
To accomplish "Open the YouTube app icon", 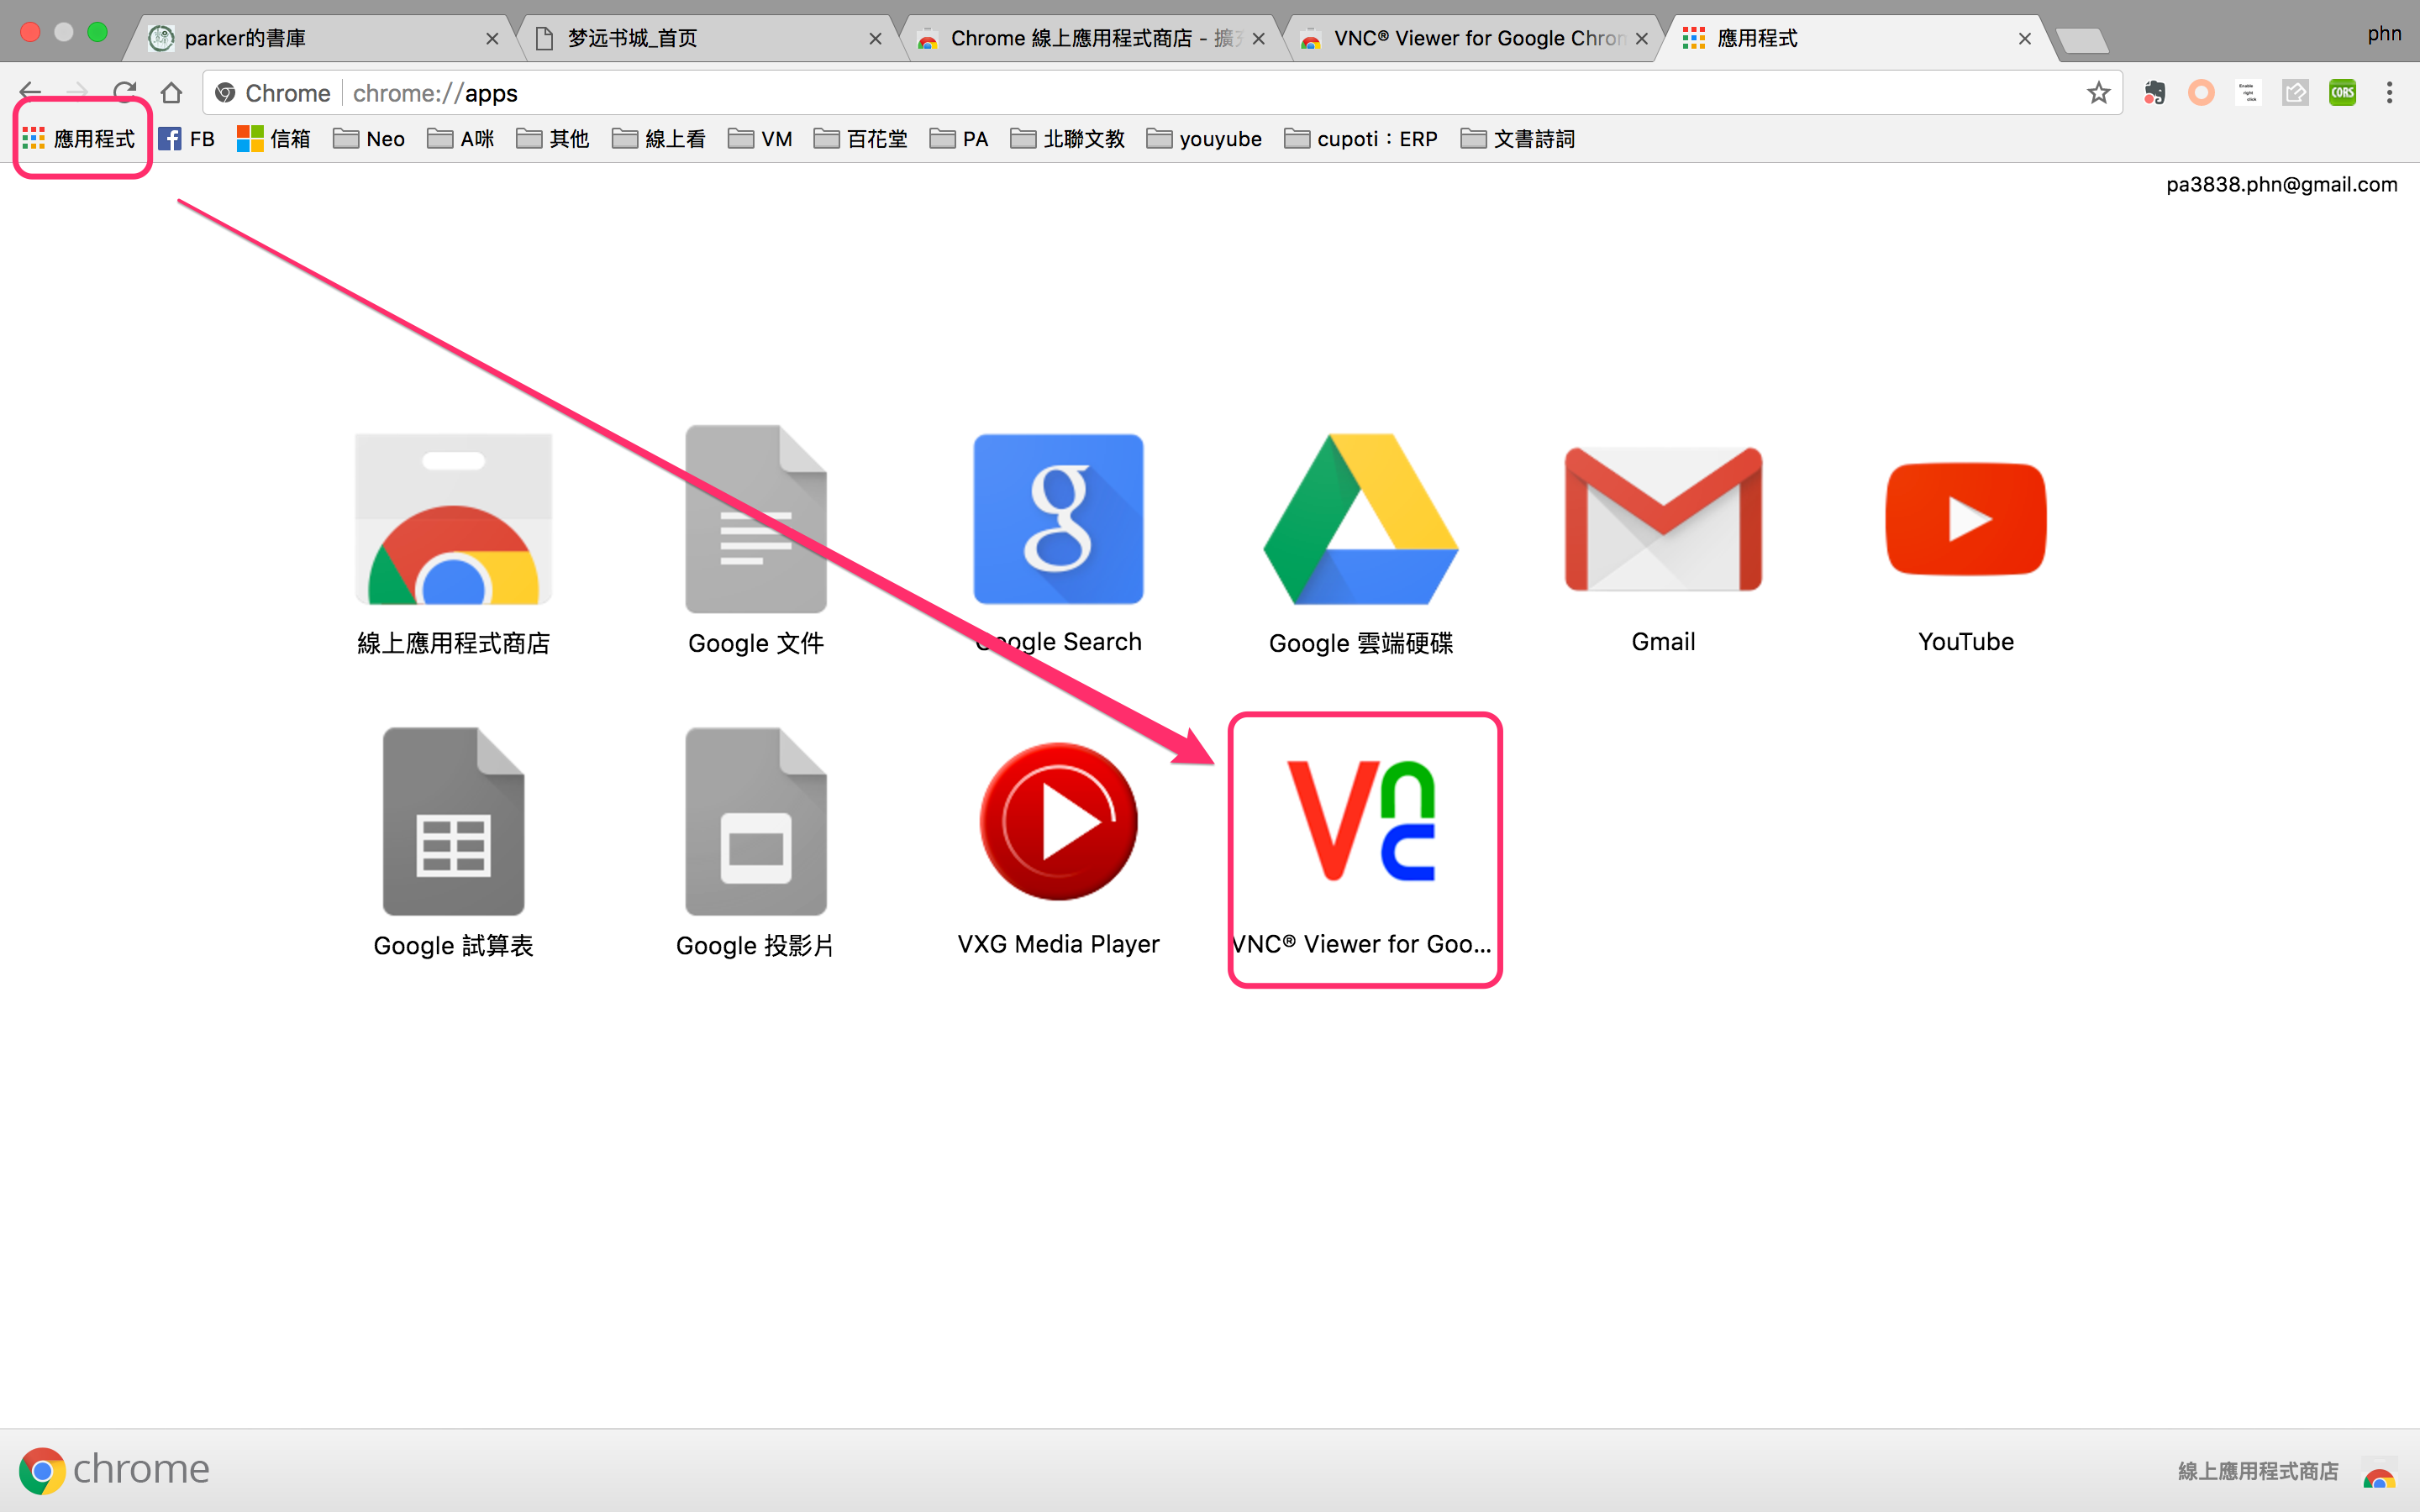I will 1965,519.
